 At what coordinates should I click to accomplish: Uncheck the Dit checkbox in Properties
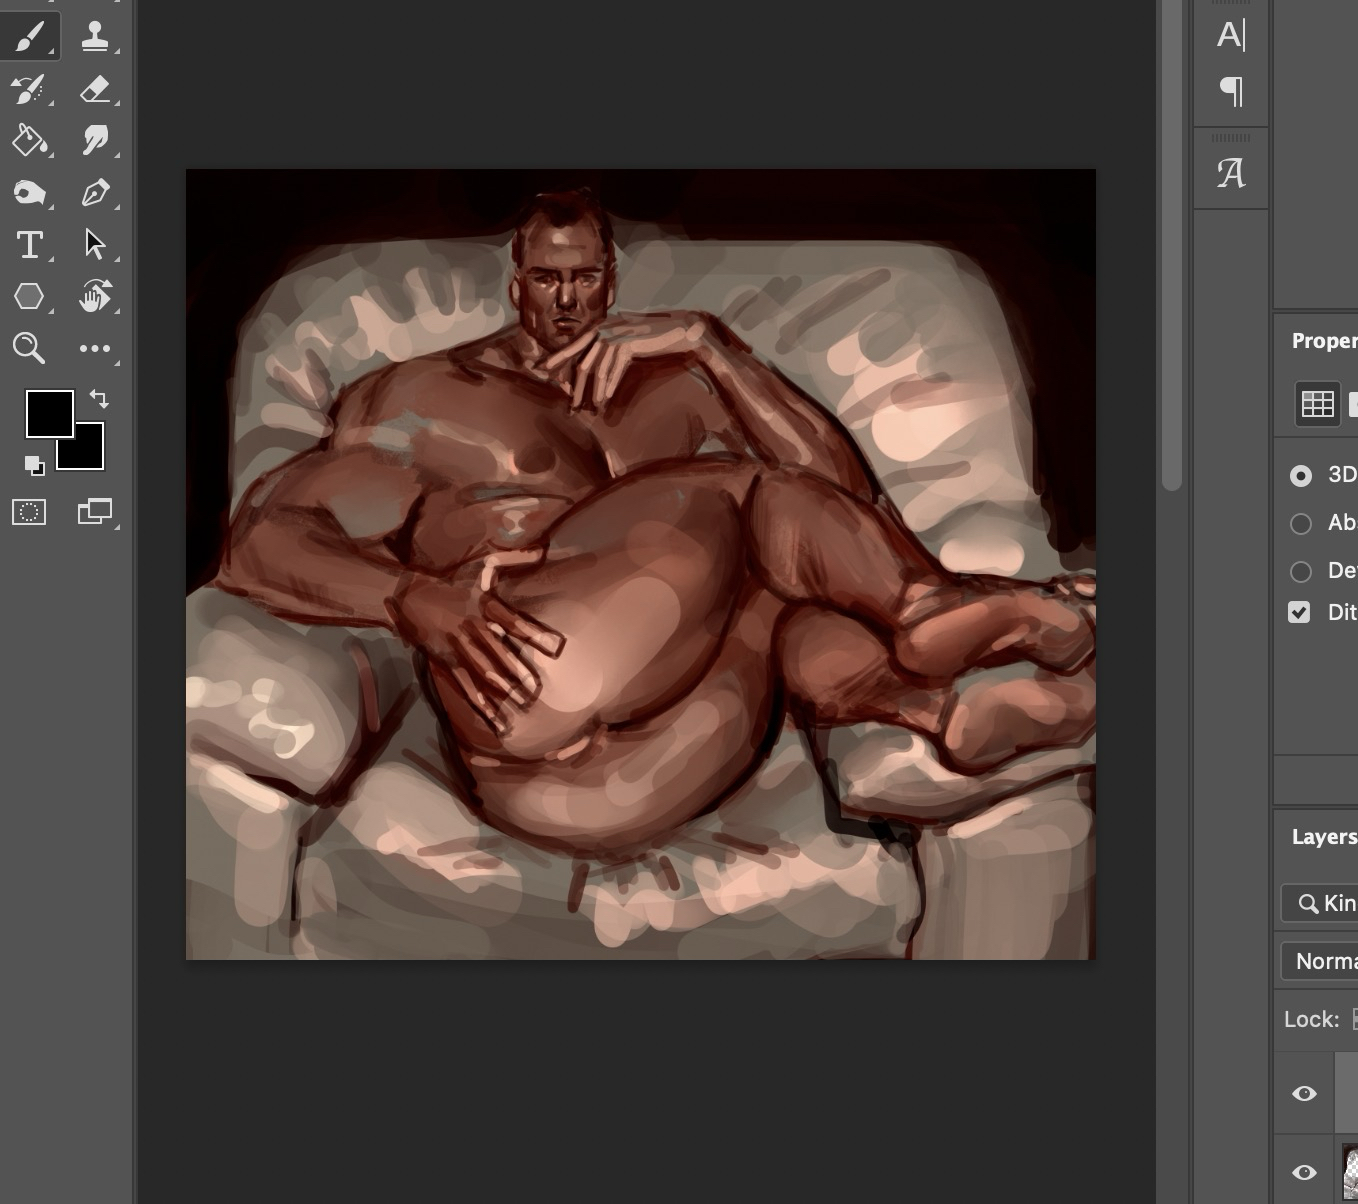click(1299, 612)
